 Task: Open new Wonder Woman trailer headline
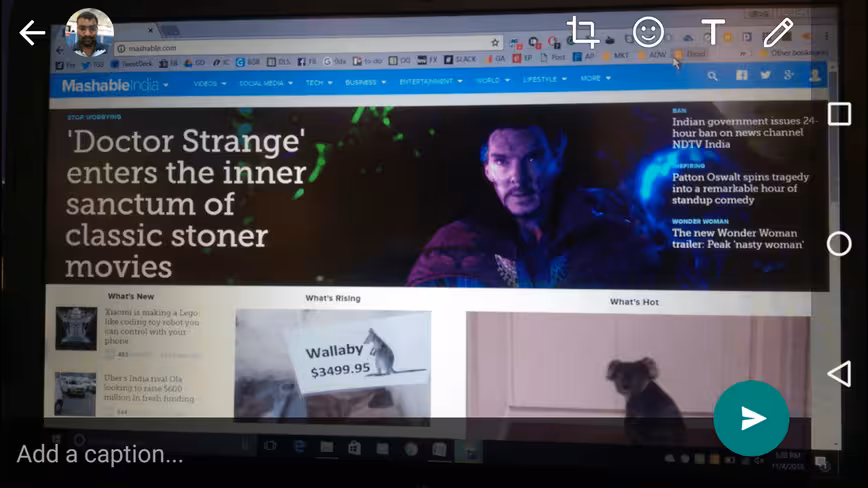coord(737,238)
